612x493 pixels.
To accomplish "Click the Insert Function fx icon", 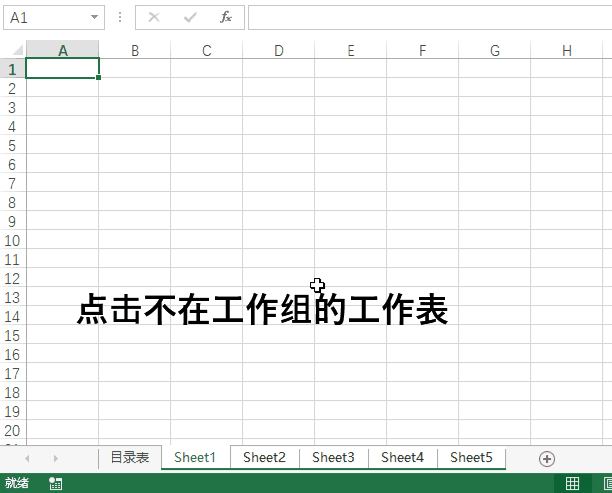I will [x=226, y=17].
